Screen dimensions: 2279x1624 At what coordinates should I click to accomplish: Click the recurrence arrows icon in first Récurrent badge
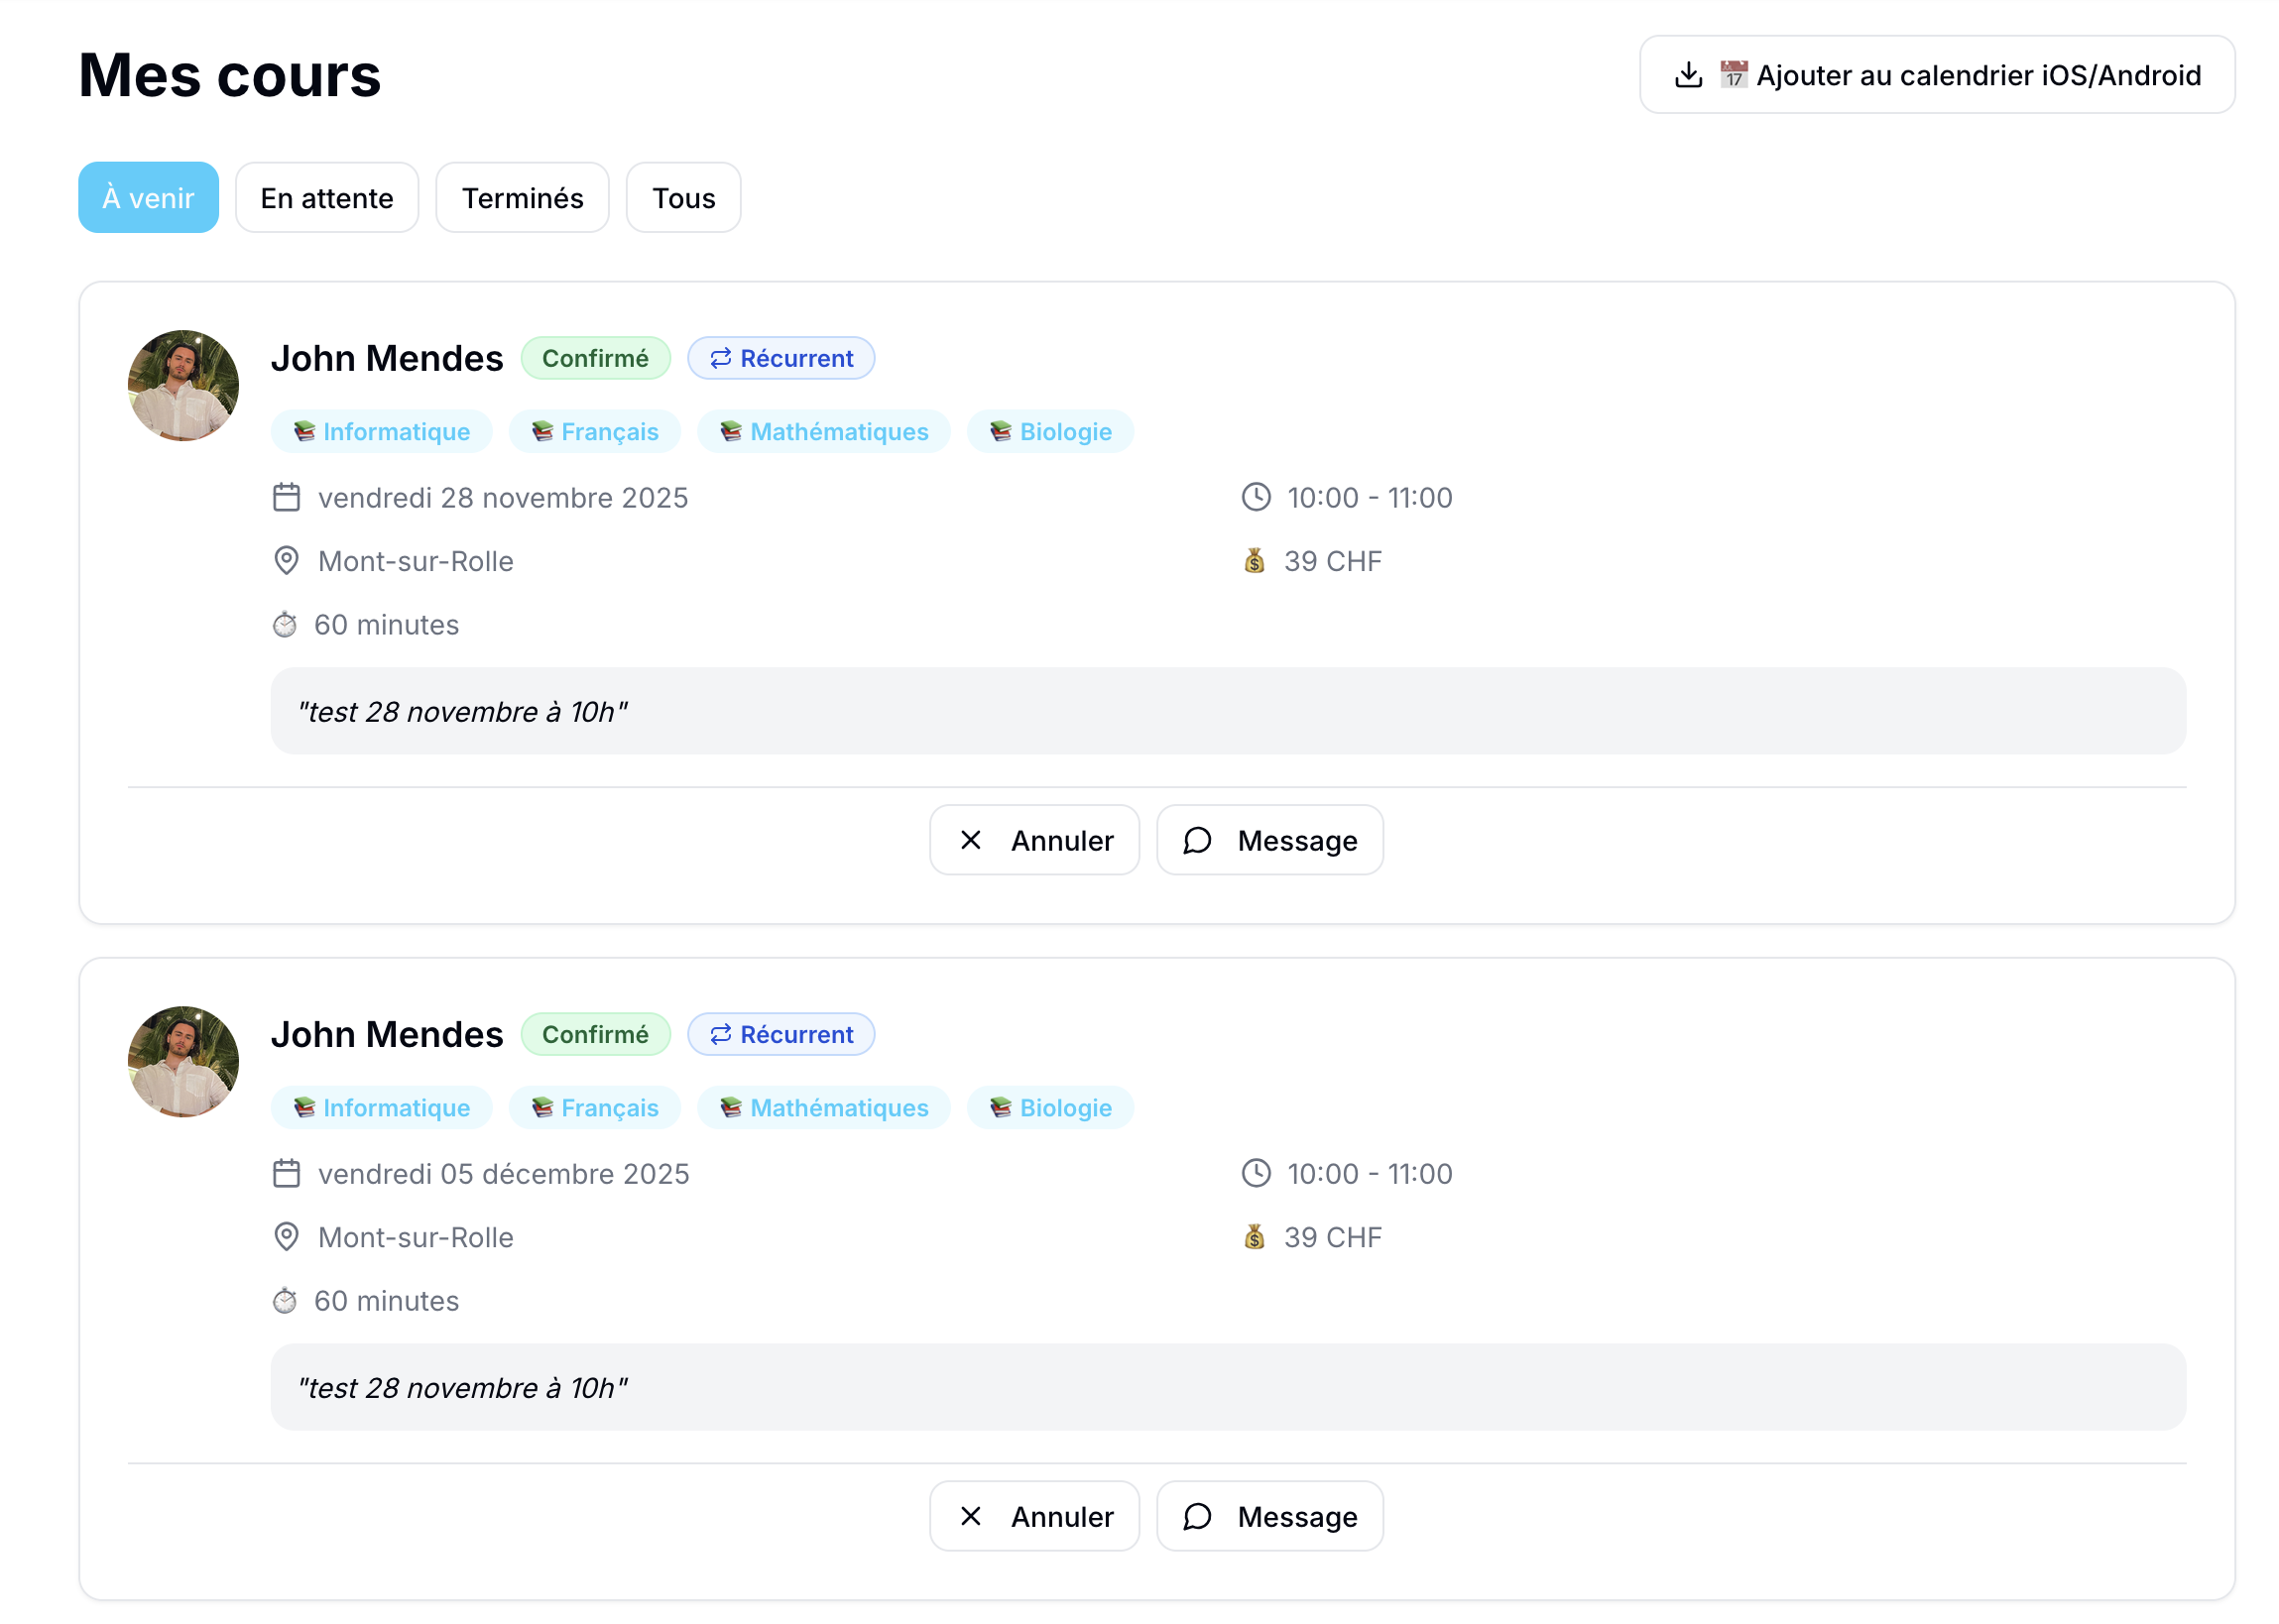(720, 359)
